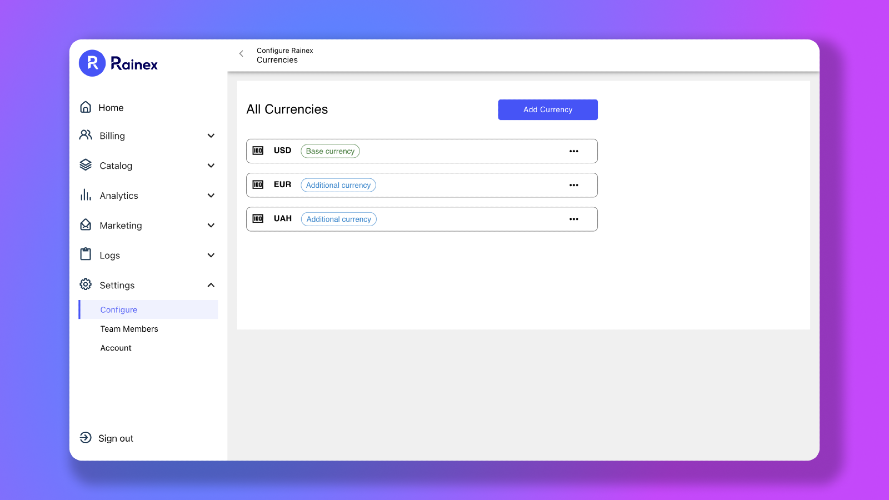Click the Analytics bar chart icon
Screen dimensions: 889x500
pos(86,195)
